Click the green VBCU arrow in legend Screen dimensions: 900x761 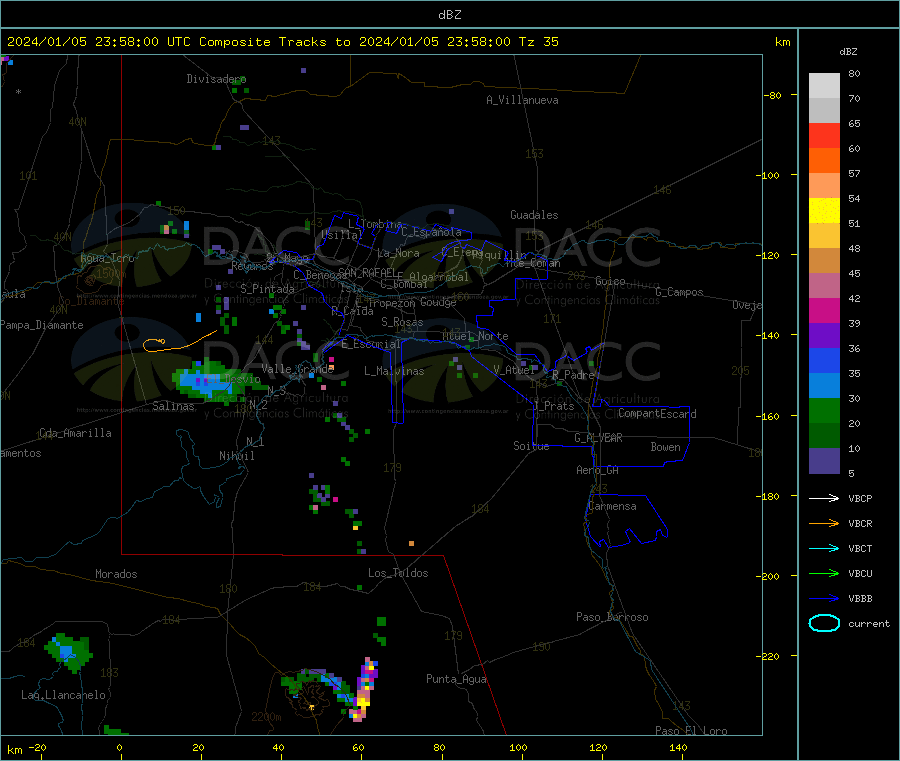pos(824,573)
